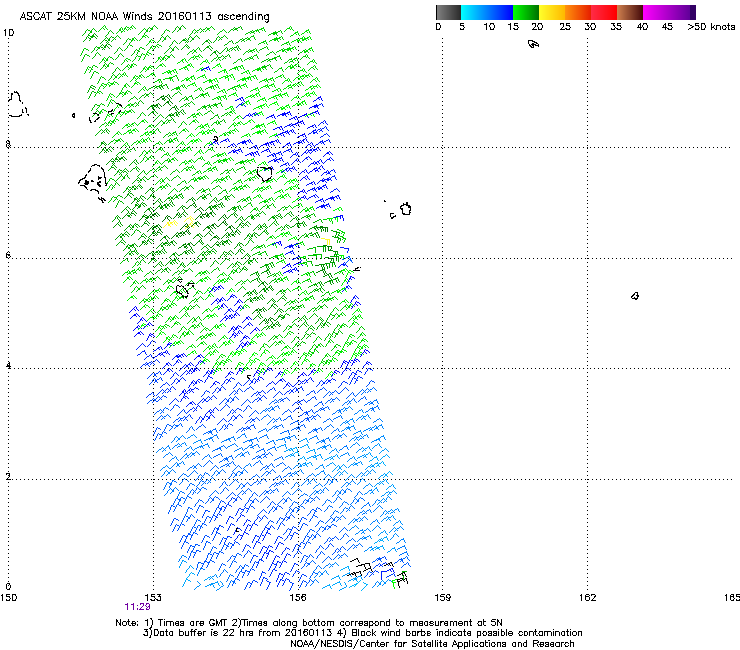Click the orange 25-30 knots legend swatch

click(x=578, y=12)
